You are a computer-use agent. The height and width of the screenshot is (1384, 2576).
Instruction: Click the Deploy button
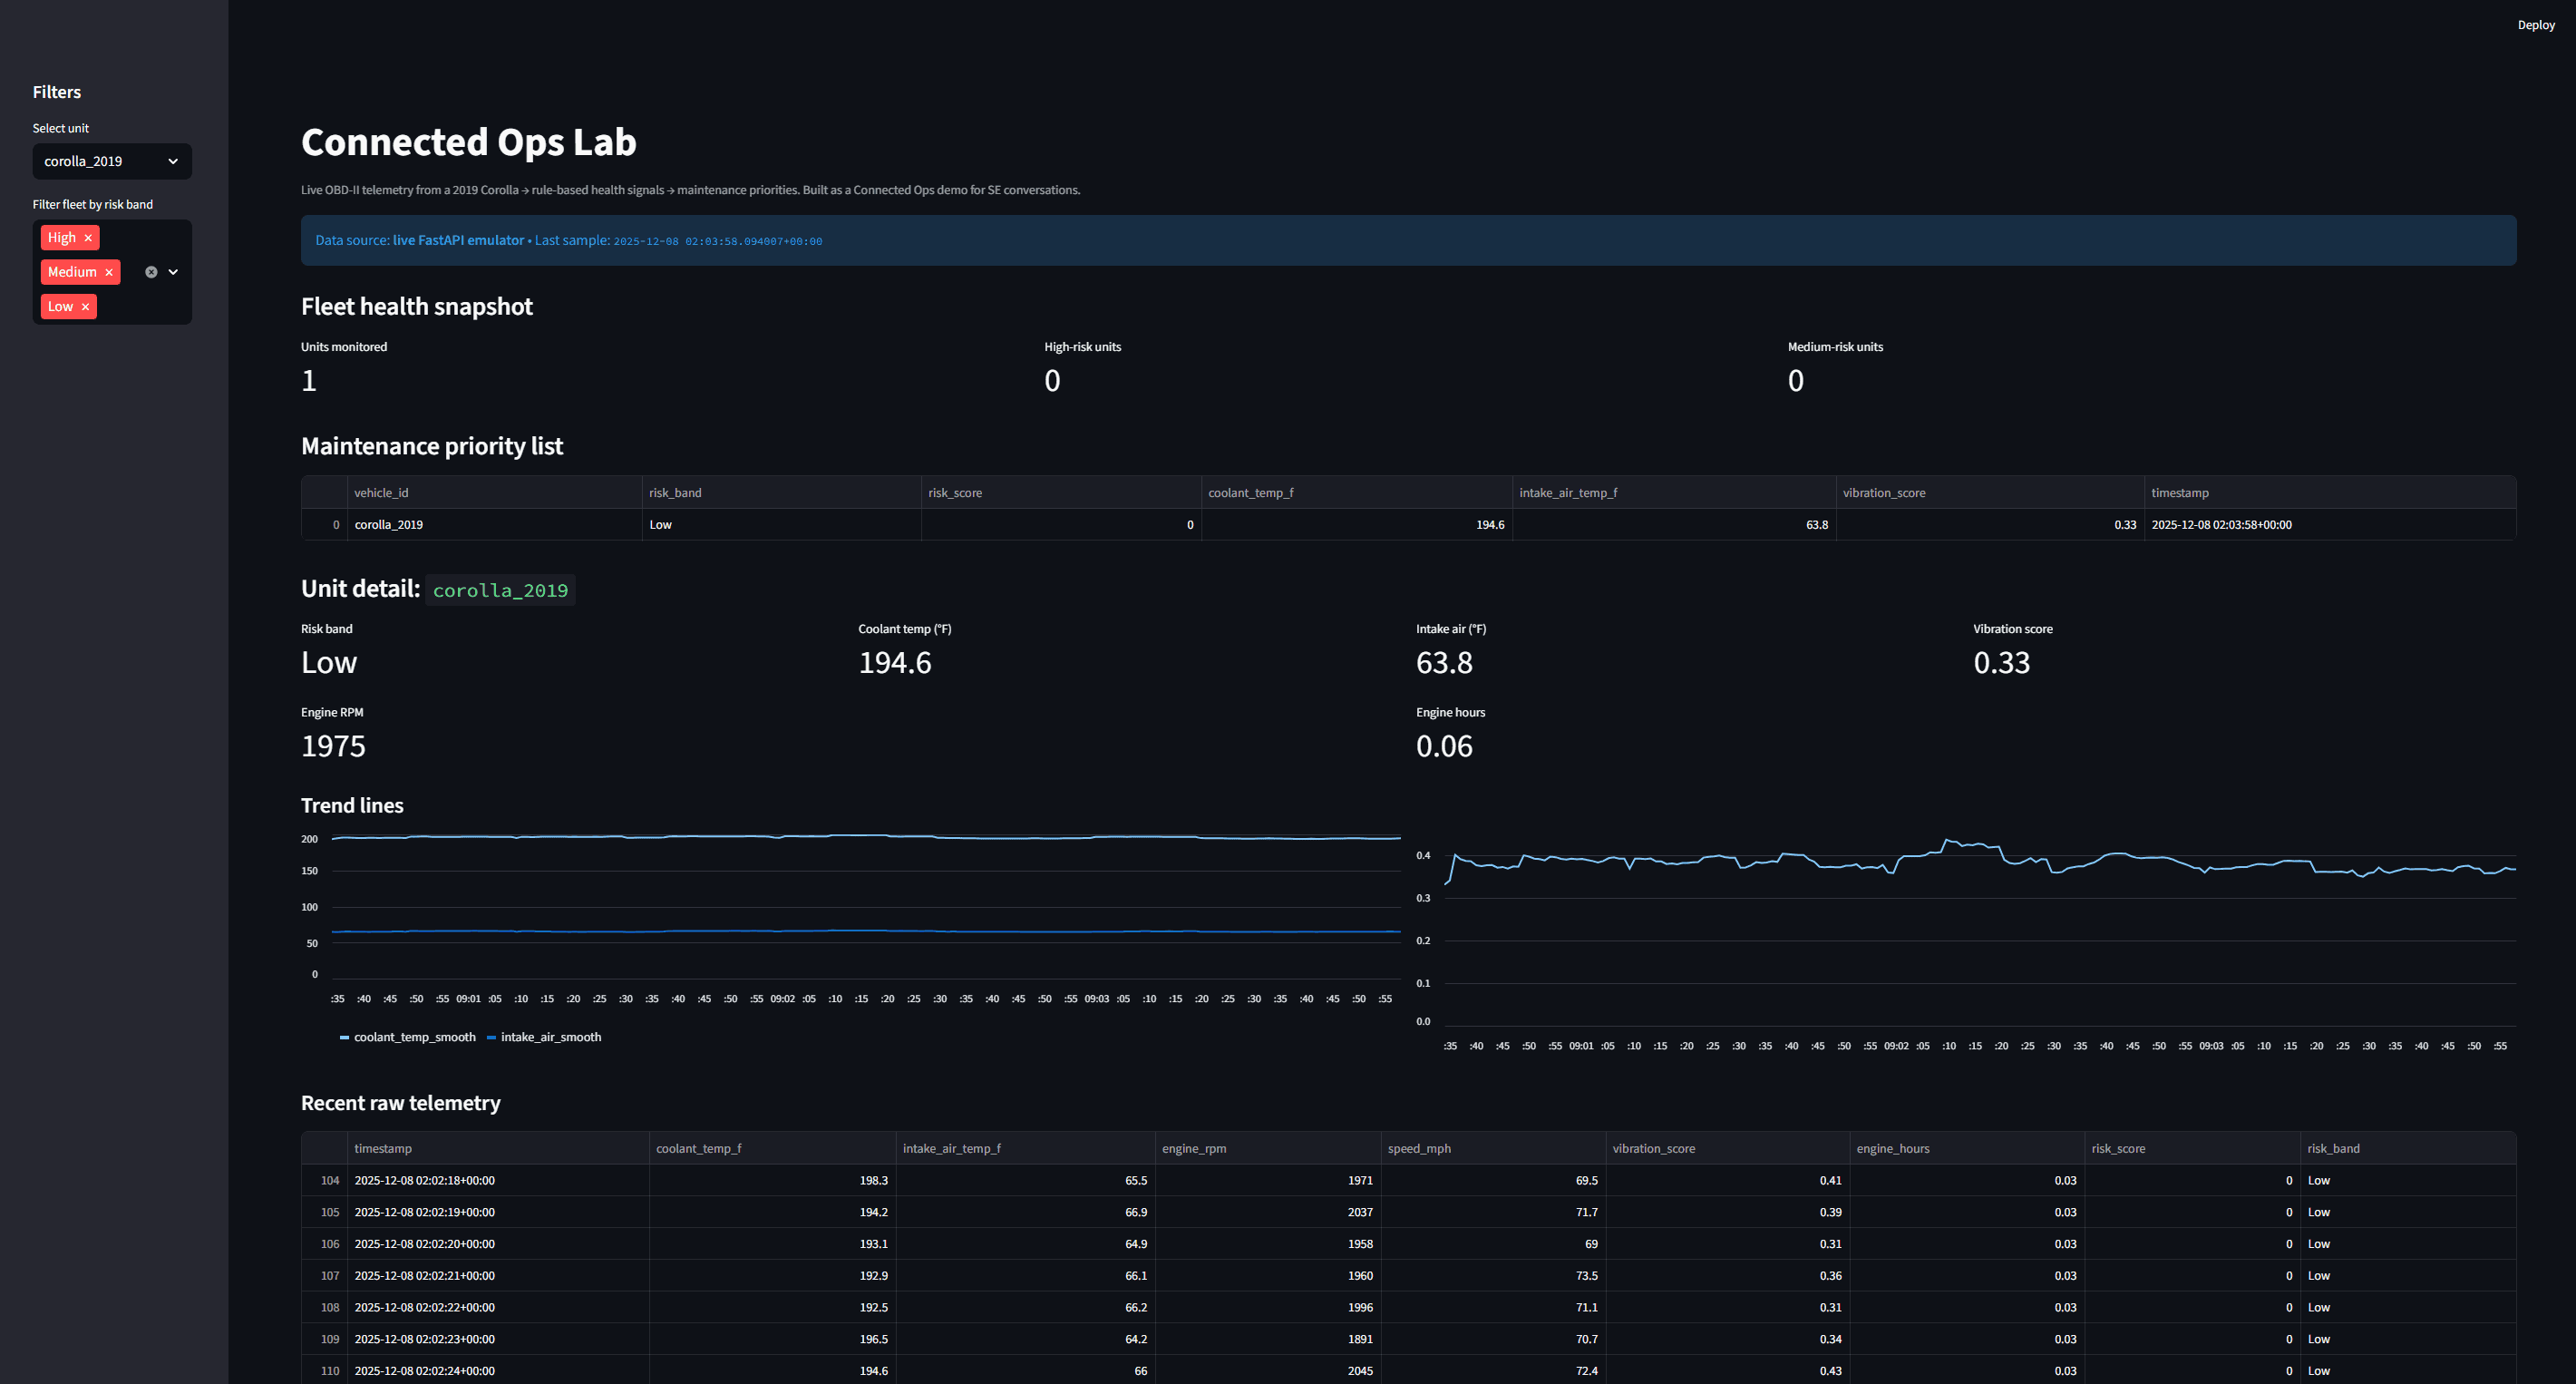[x=2535, y=25]
